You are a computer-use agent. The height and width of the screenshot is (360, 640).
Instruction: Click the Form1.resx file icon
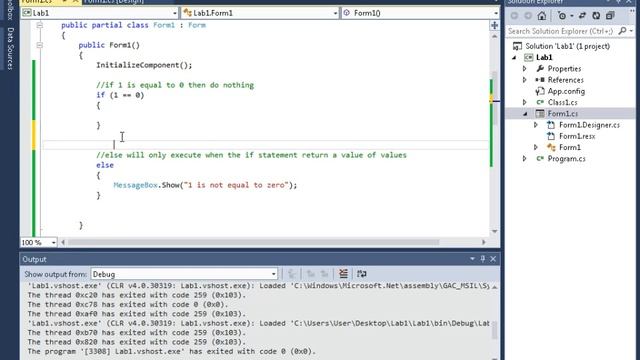(551, 136)
